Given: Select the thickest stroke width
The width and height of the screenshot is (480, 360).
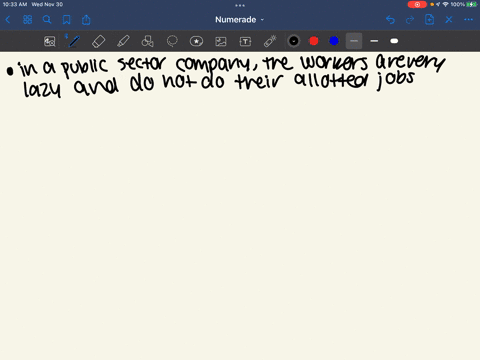Looking at the screenshot, I should pos(394,41).
